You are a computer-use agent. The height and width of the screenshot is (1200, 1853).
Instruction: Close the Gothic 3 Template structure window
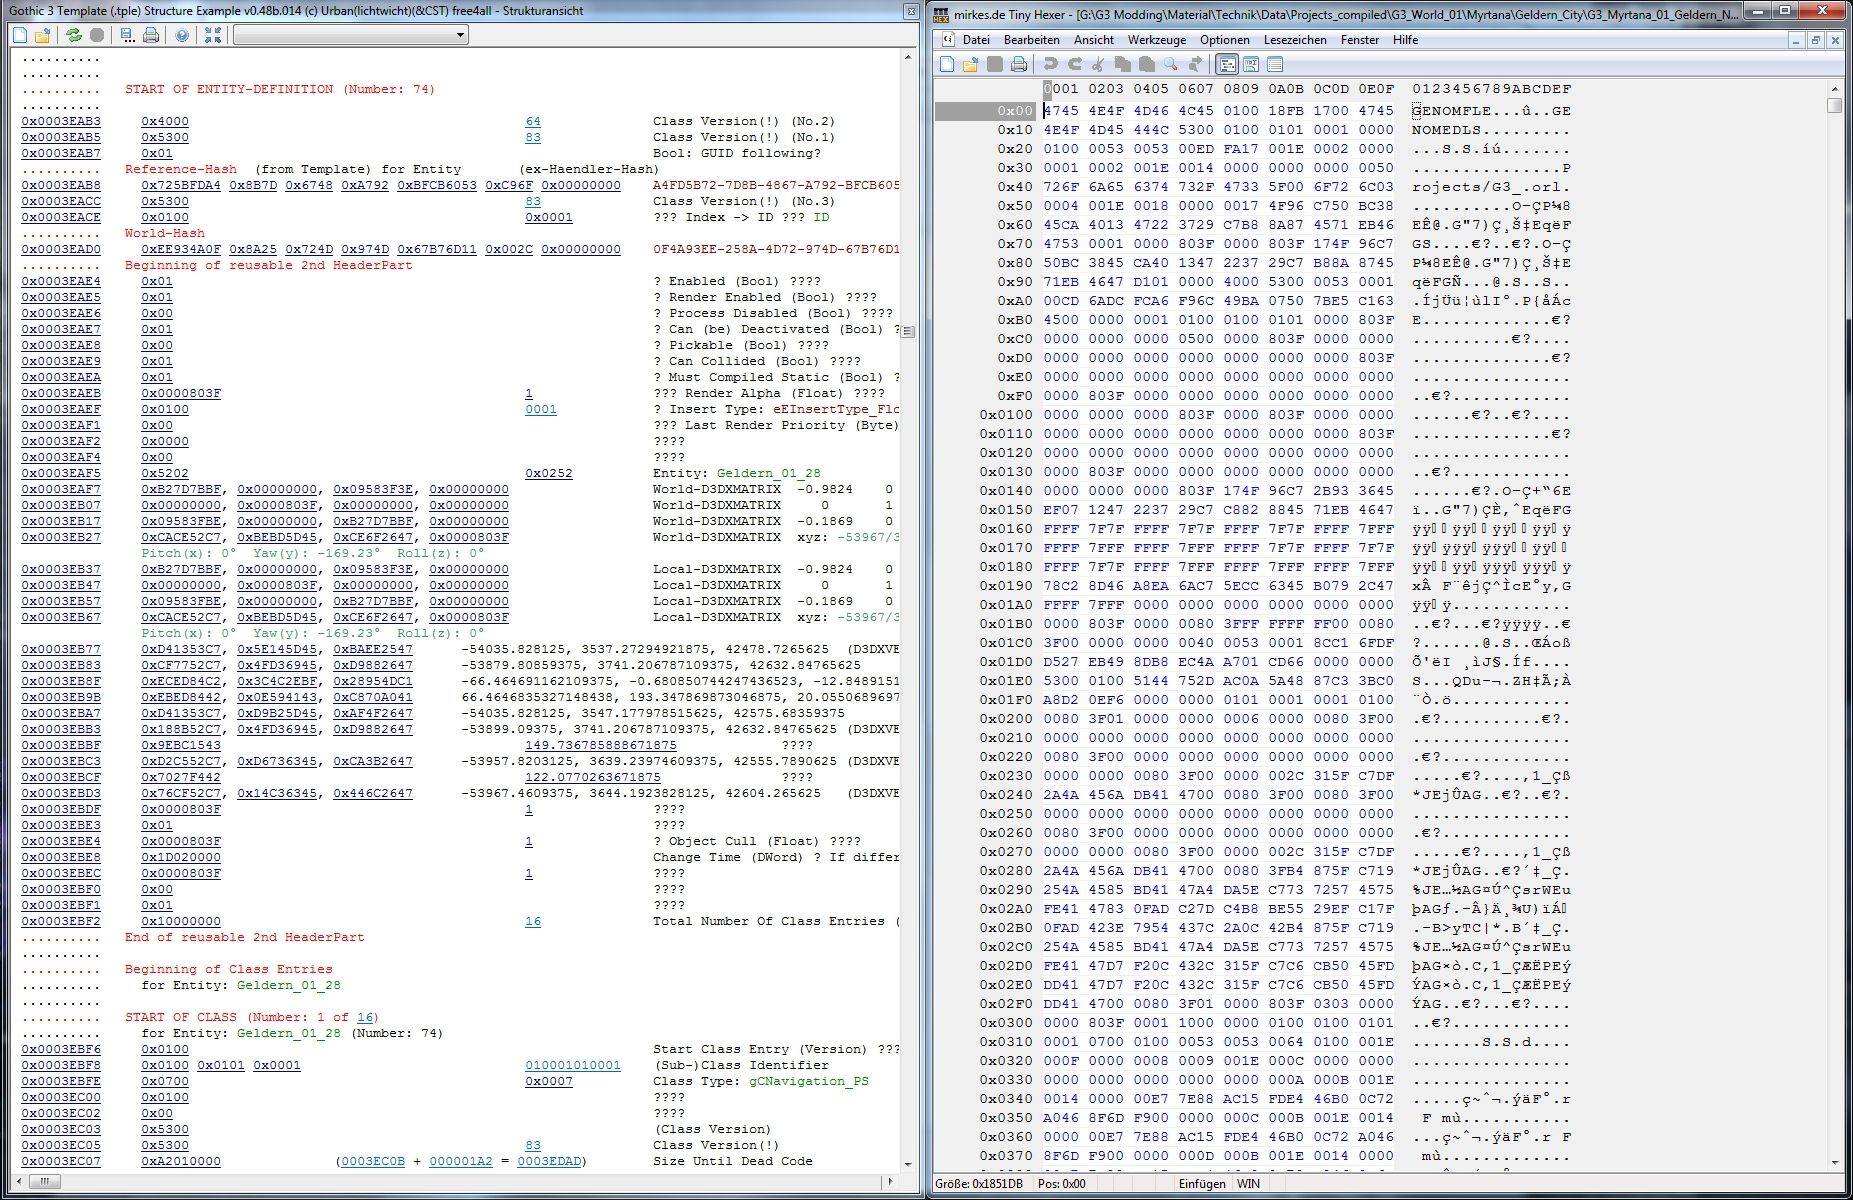[x=910, y=11]
